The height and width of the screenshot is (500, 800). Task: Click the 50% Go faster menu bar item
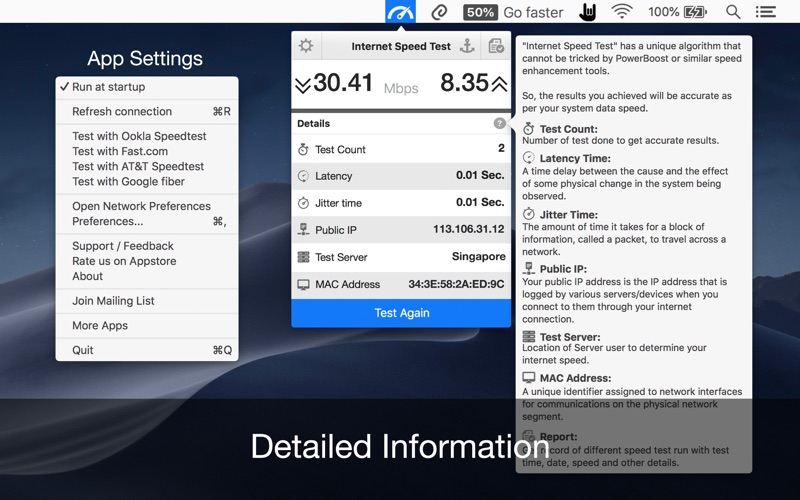[513, 12]
